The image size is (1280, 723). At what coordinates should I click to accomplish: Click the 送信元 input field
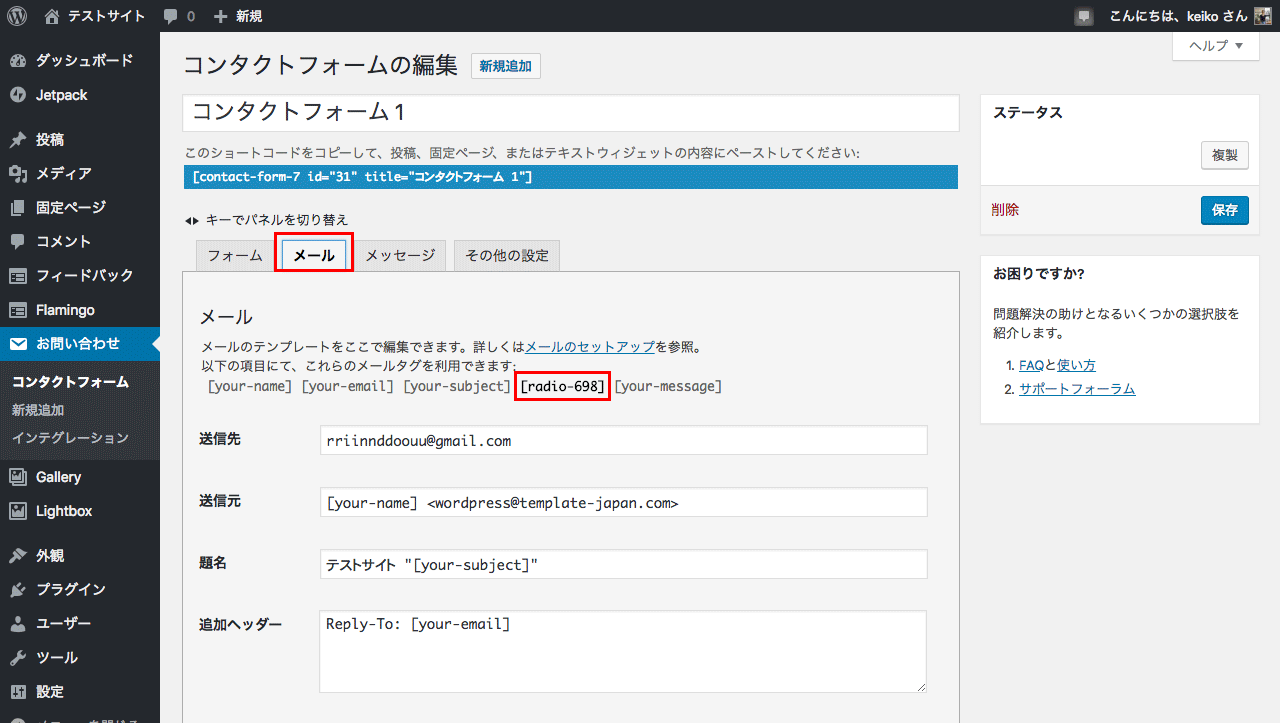coord(623,502)
